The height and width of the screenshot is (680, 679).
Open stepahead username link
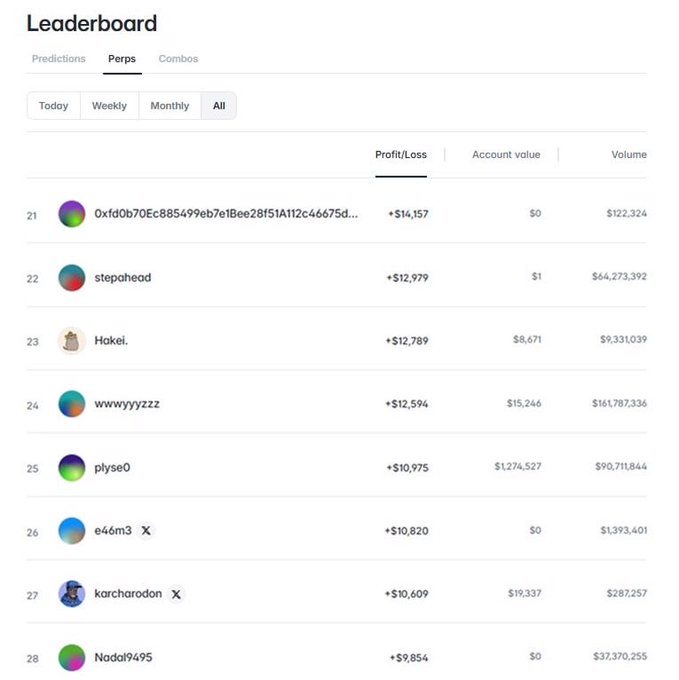point(123,278)
